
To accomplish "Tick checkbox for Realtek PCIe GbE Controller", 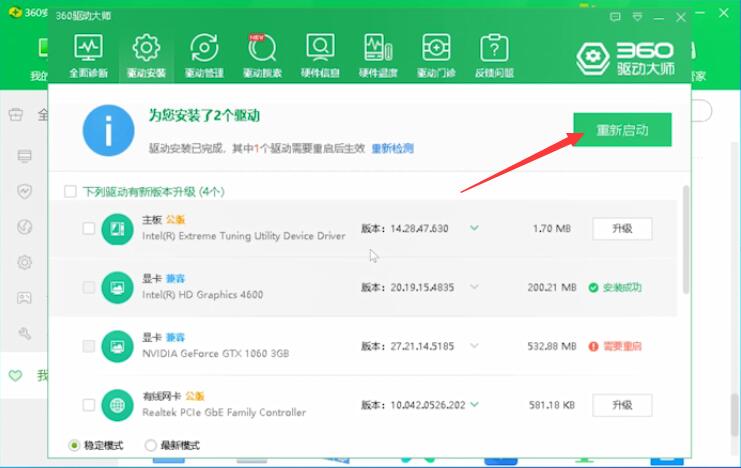I will [88, 405].
